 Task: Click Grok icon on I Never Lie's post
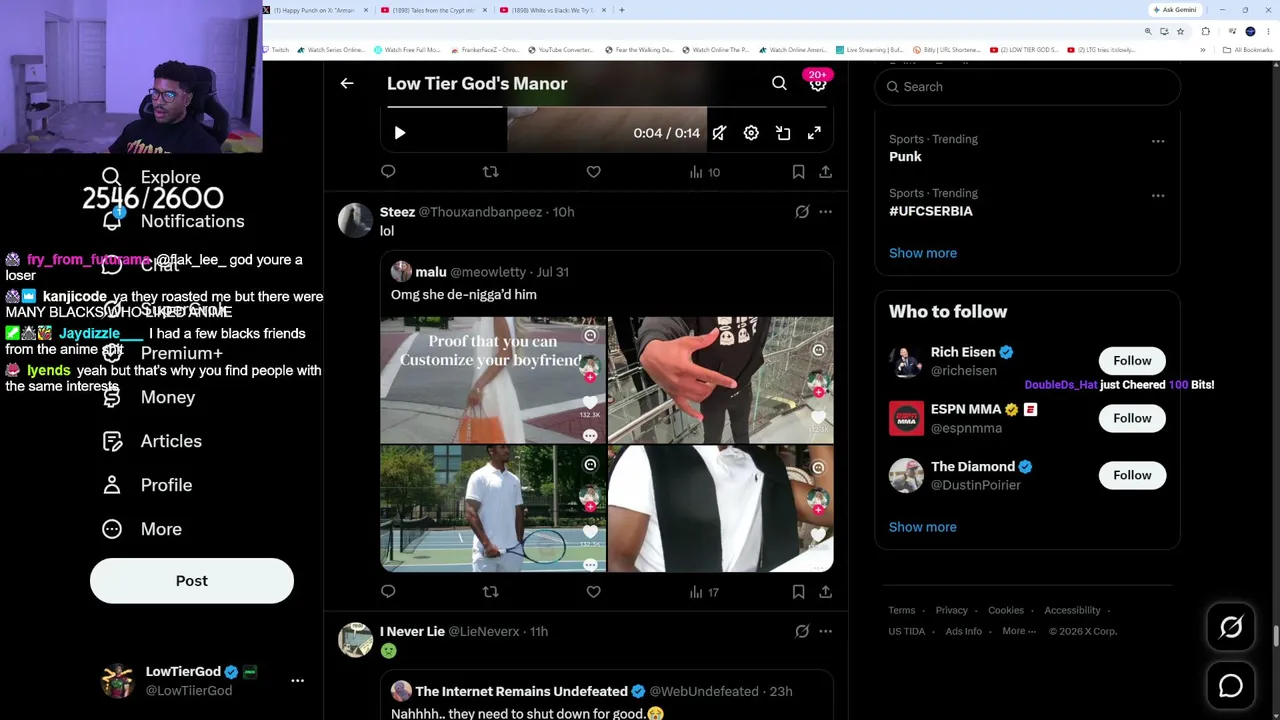(x=802, y=631)
